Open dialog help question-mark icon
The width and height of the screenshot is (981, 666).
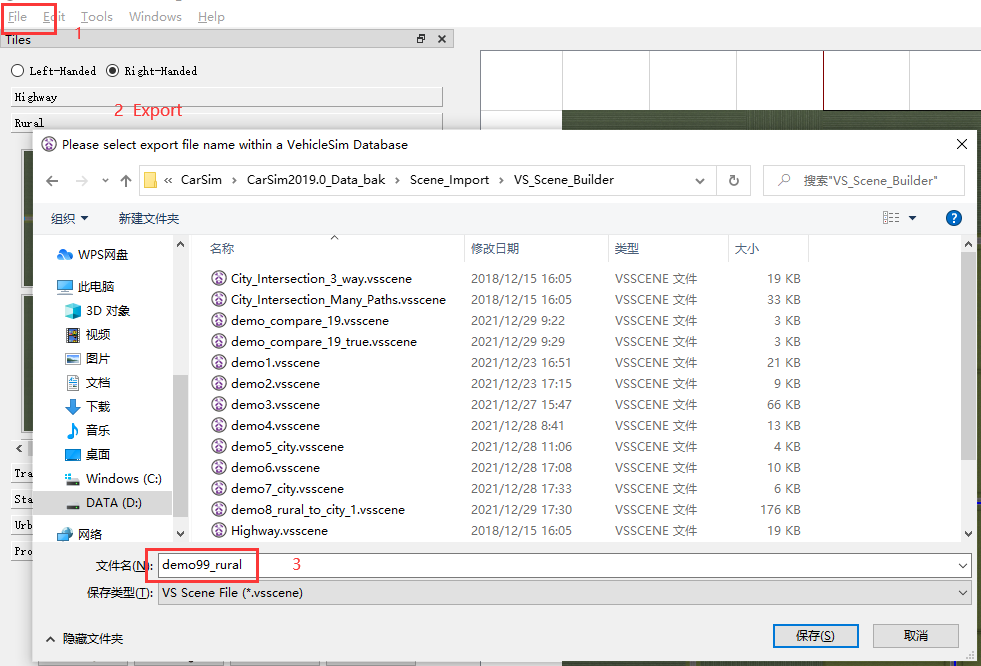click(953, 218)
